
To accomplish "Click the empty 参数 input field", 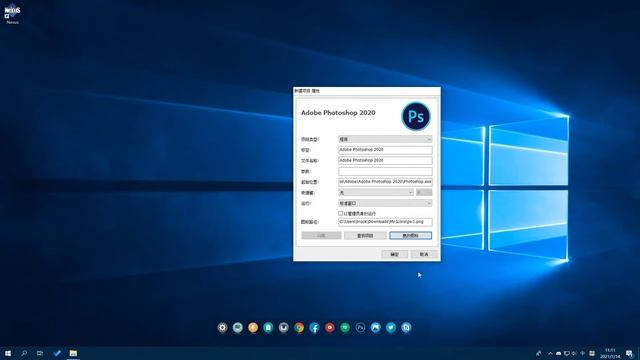I will click(385, 171).
